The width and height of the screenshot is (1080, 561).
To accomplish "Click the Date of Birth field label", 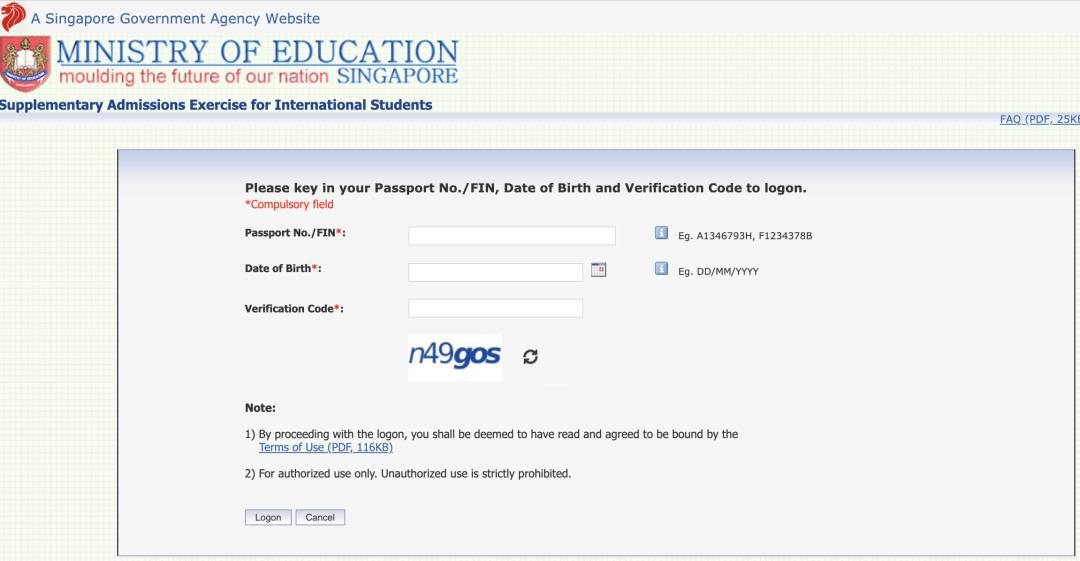I will click(x=282, y=269).
